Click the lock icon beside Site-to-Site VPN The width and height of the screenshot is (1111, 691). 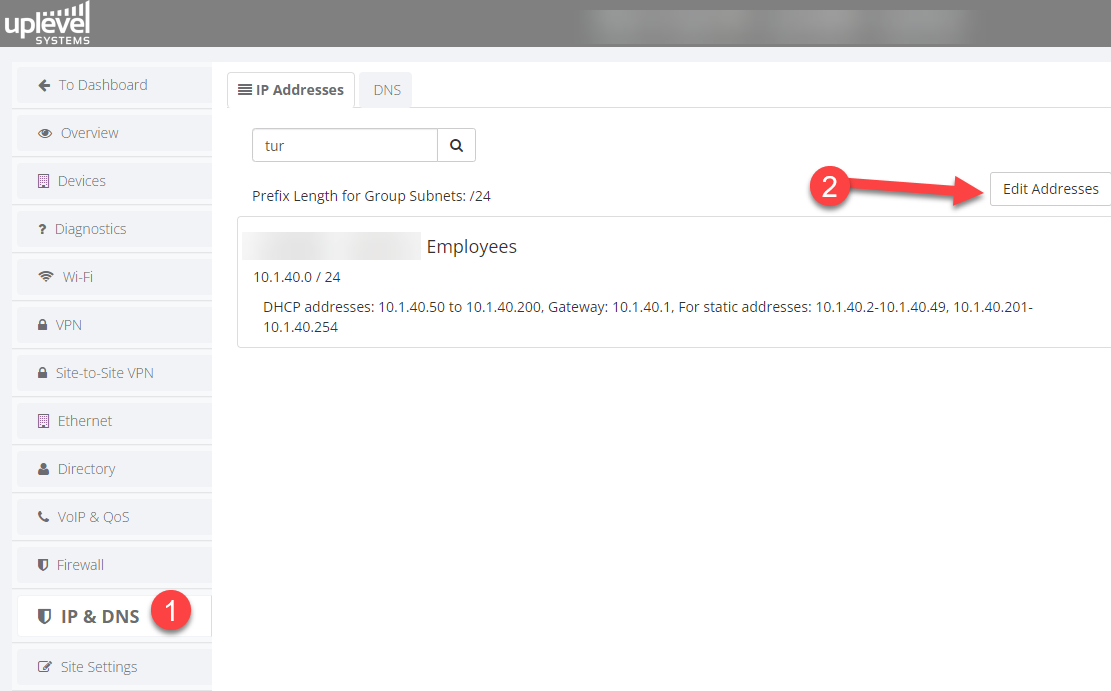tap(43, 373)
